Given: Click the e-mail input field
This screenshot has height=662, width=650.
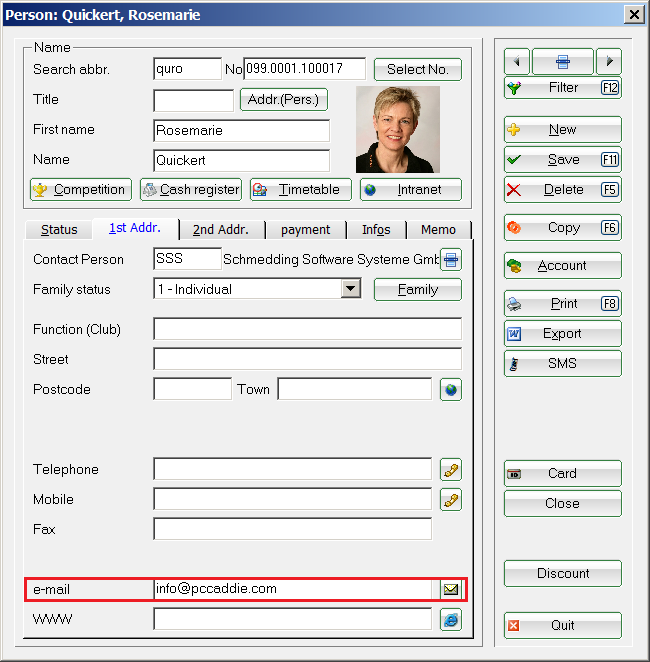Looking at the screenshot, I should coord(292,589).
